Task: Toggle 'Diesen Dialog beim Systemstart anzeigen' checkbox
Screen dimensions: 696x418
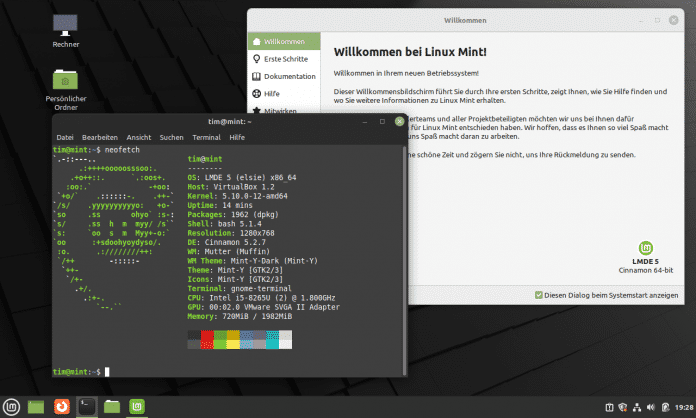Action: coord(539,295)
